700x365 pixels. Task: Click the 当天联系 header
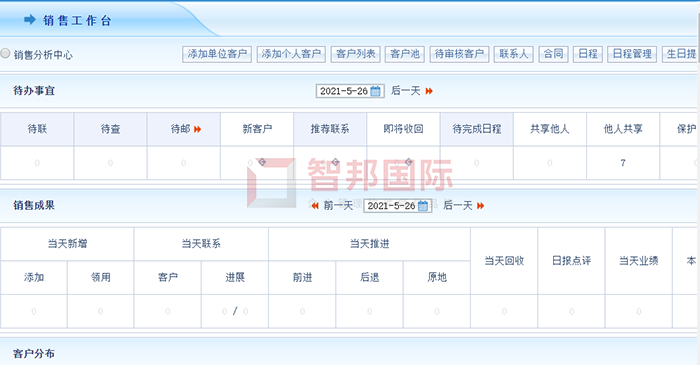(201, 244)
